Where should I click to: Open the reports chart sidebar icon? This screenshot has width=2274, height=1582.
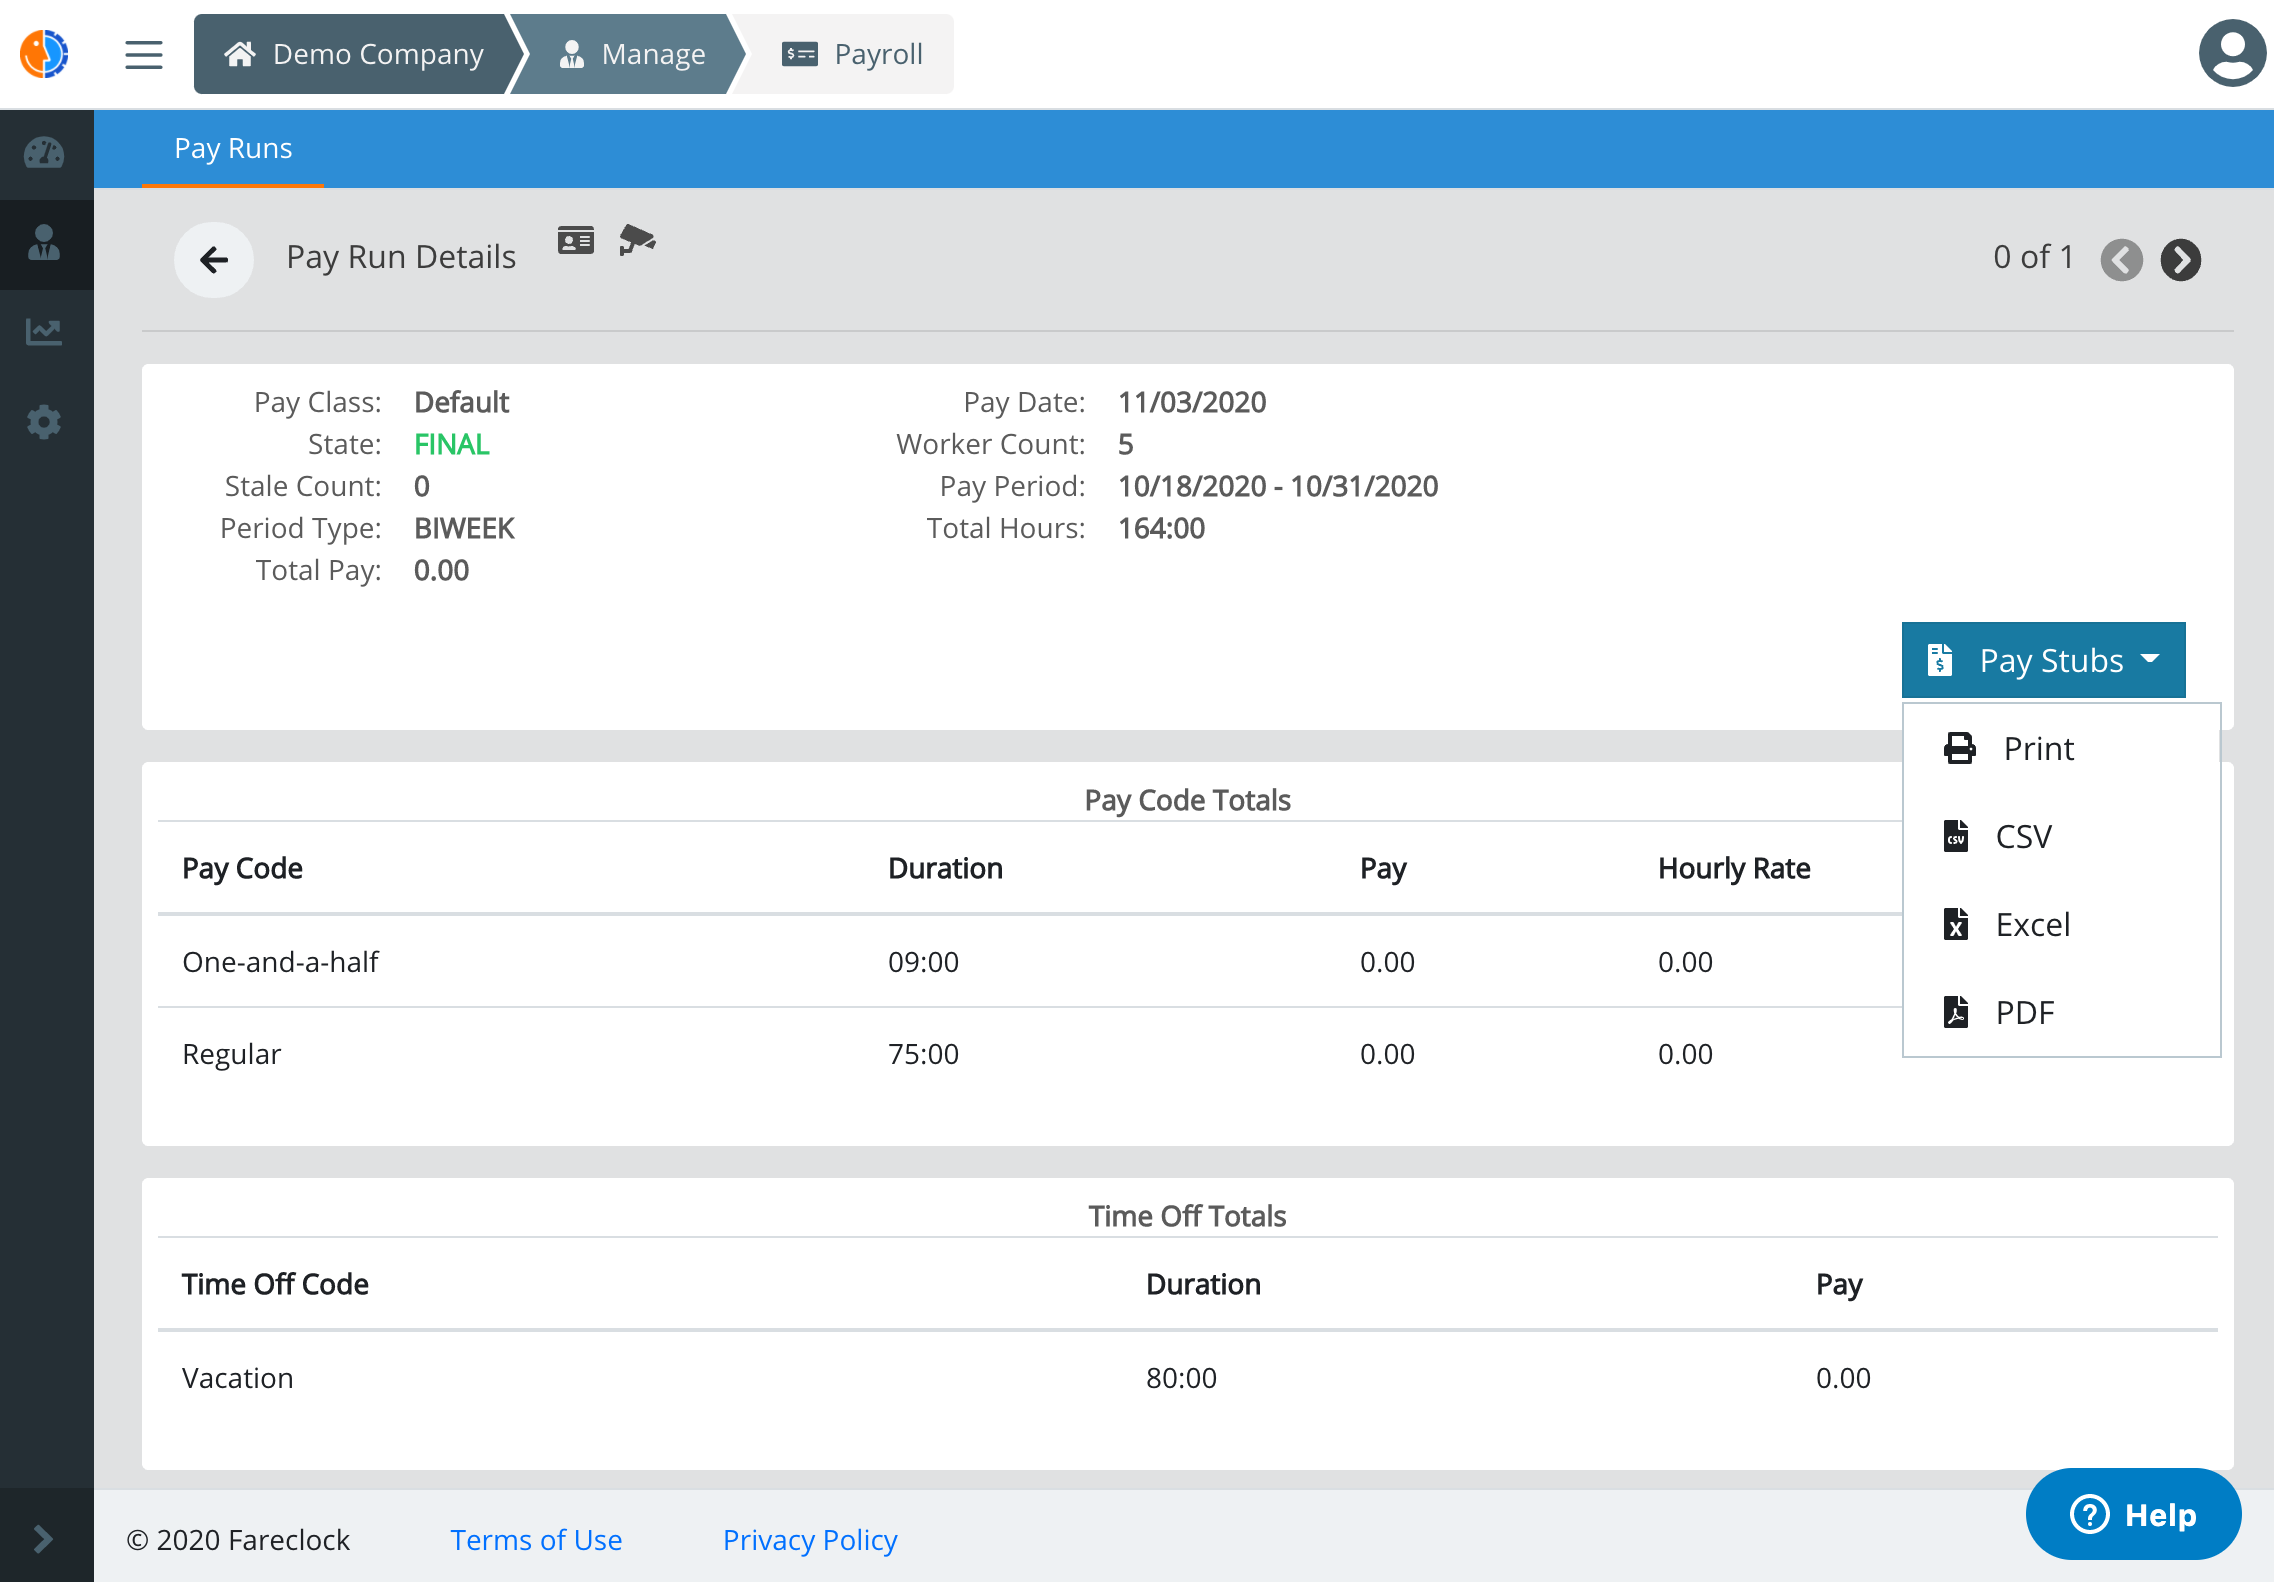tap(44, 332)
